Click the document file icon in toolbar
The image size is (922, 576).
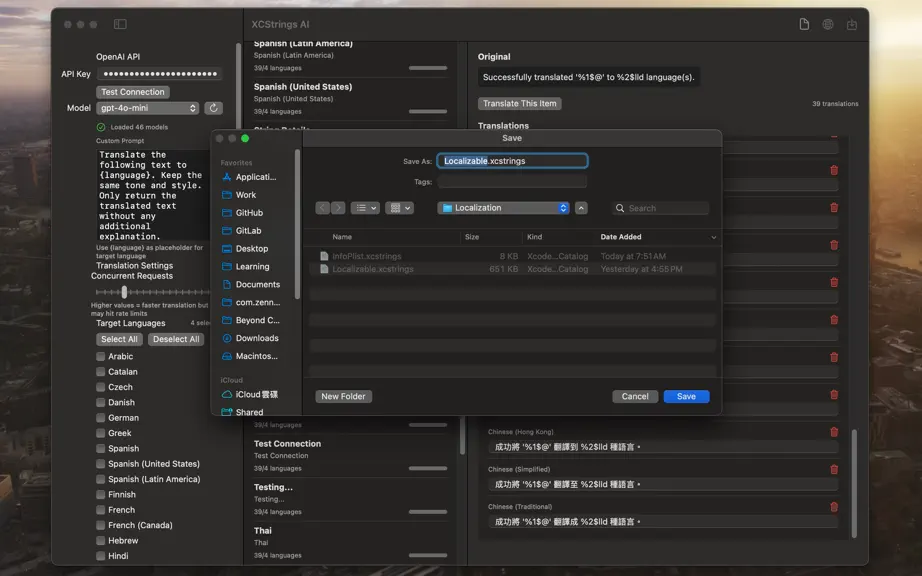coord(804,24)
